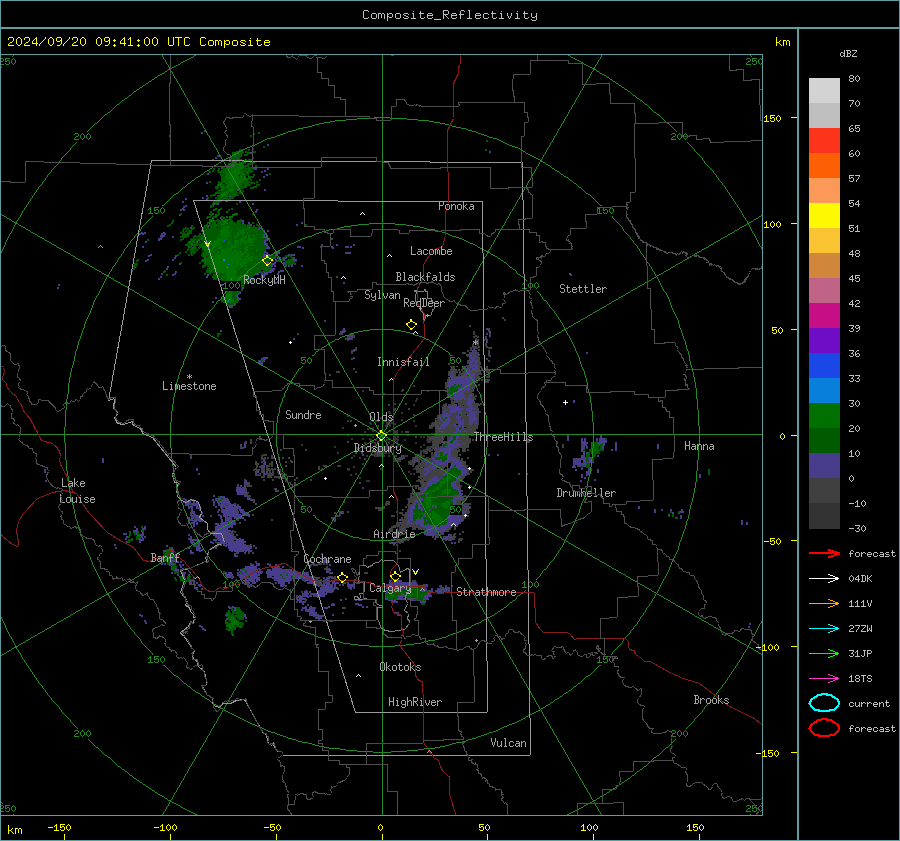Click the Okotoks city label
Viewport: 900px width, 841px height.
tap(400, 667)
